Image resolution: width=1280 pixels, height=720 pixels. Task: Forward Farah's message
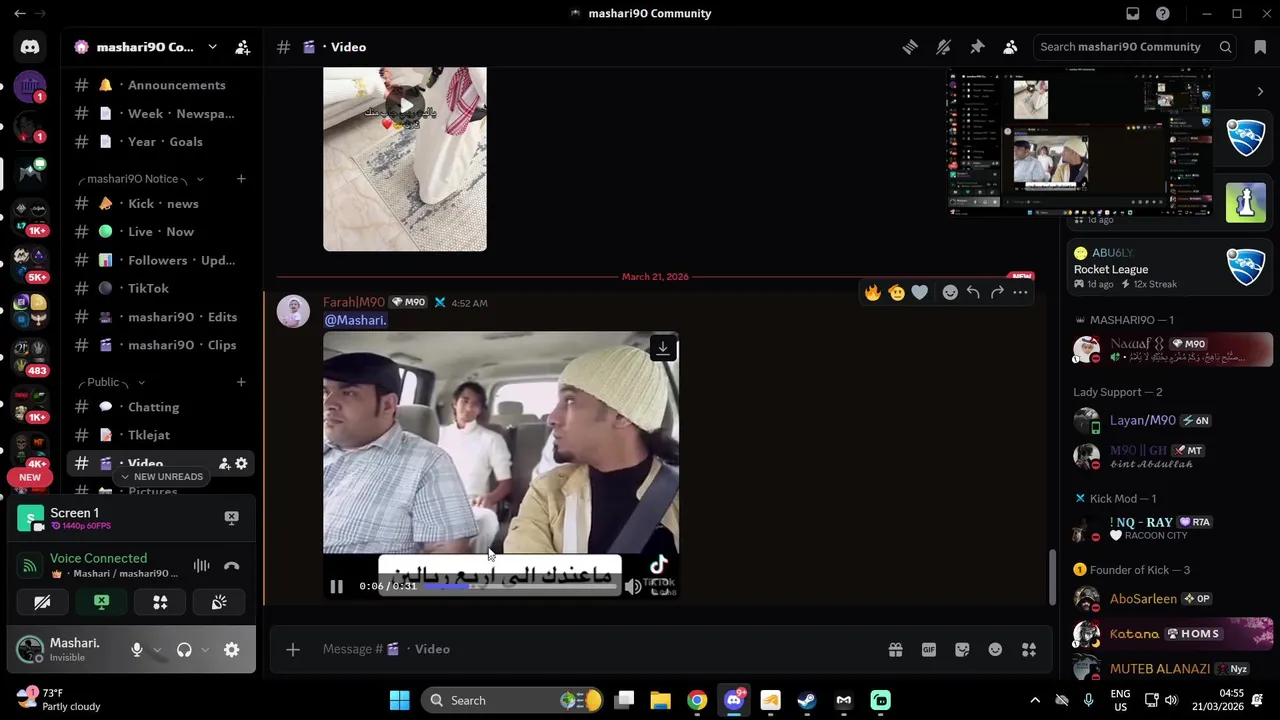(x=997, y=292)
